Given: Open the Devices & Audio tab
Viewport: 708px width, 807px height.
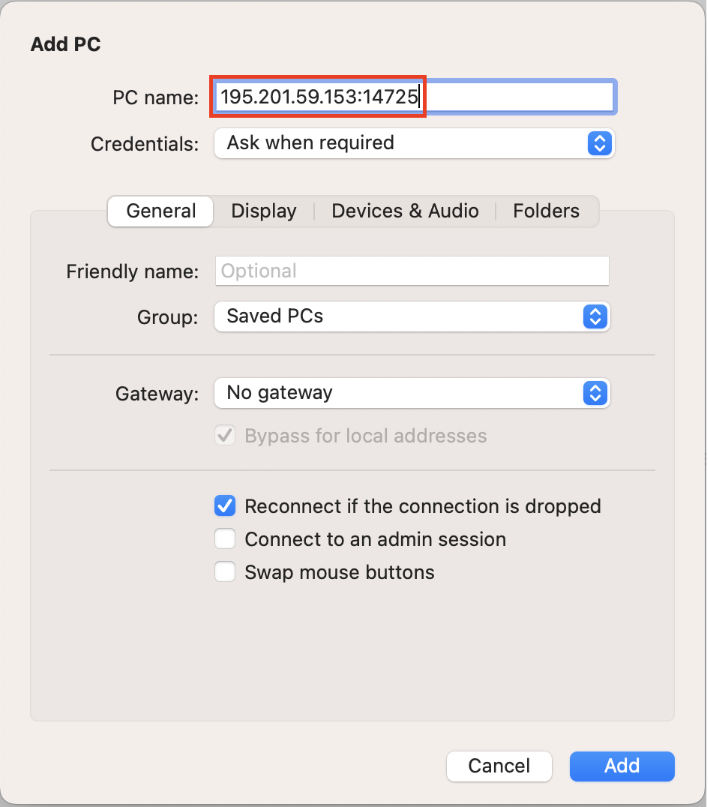Looking at the screenshot, I should pyautogui.click(x=405, y=211).
